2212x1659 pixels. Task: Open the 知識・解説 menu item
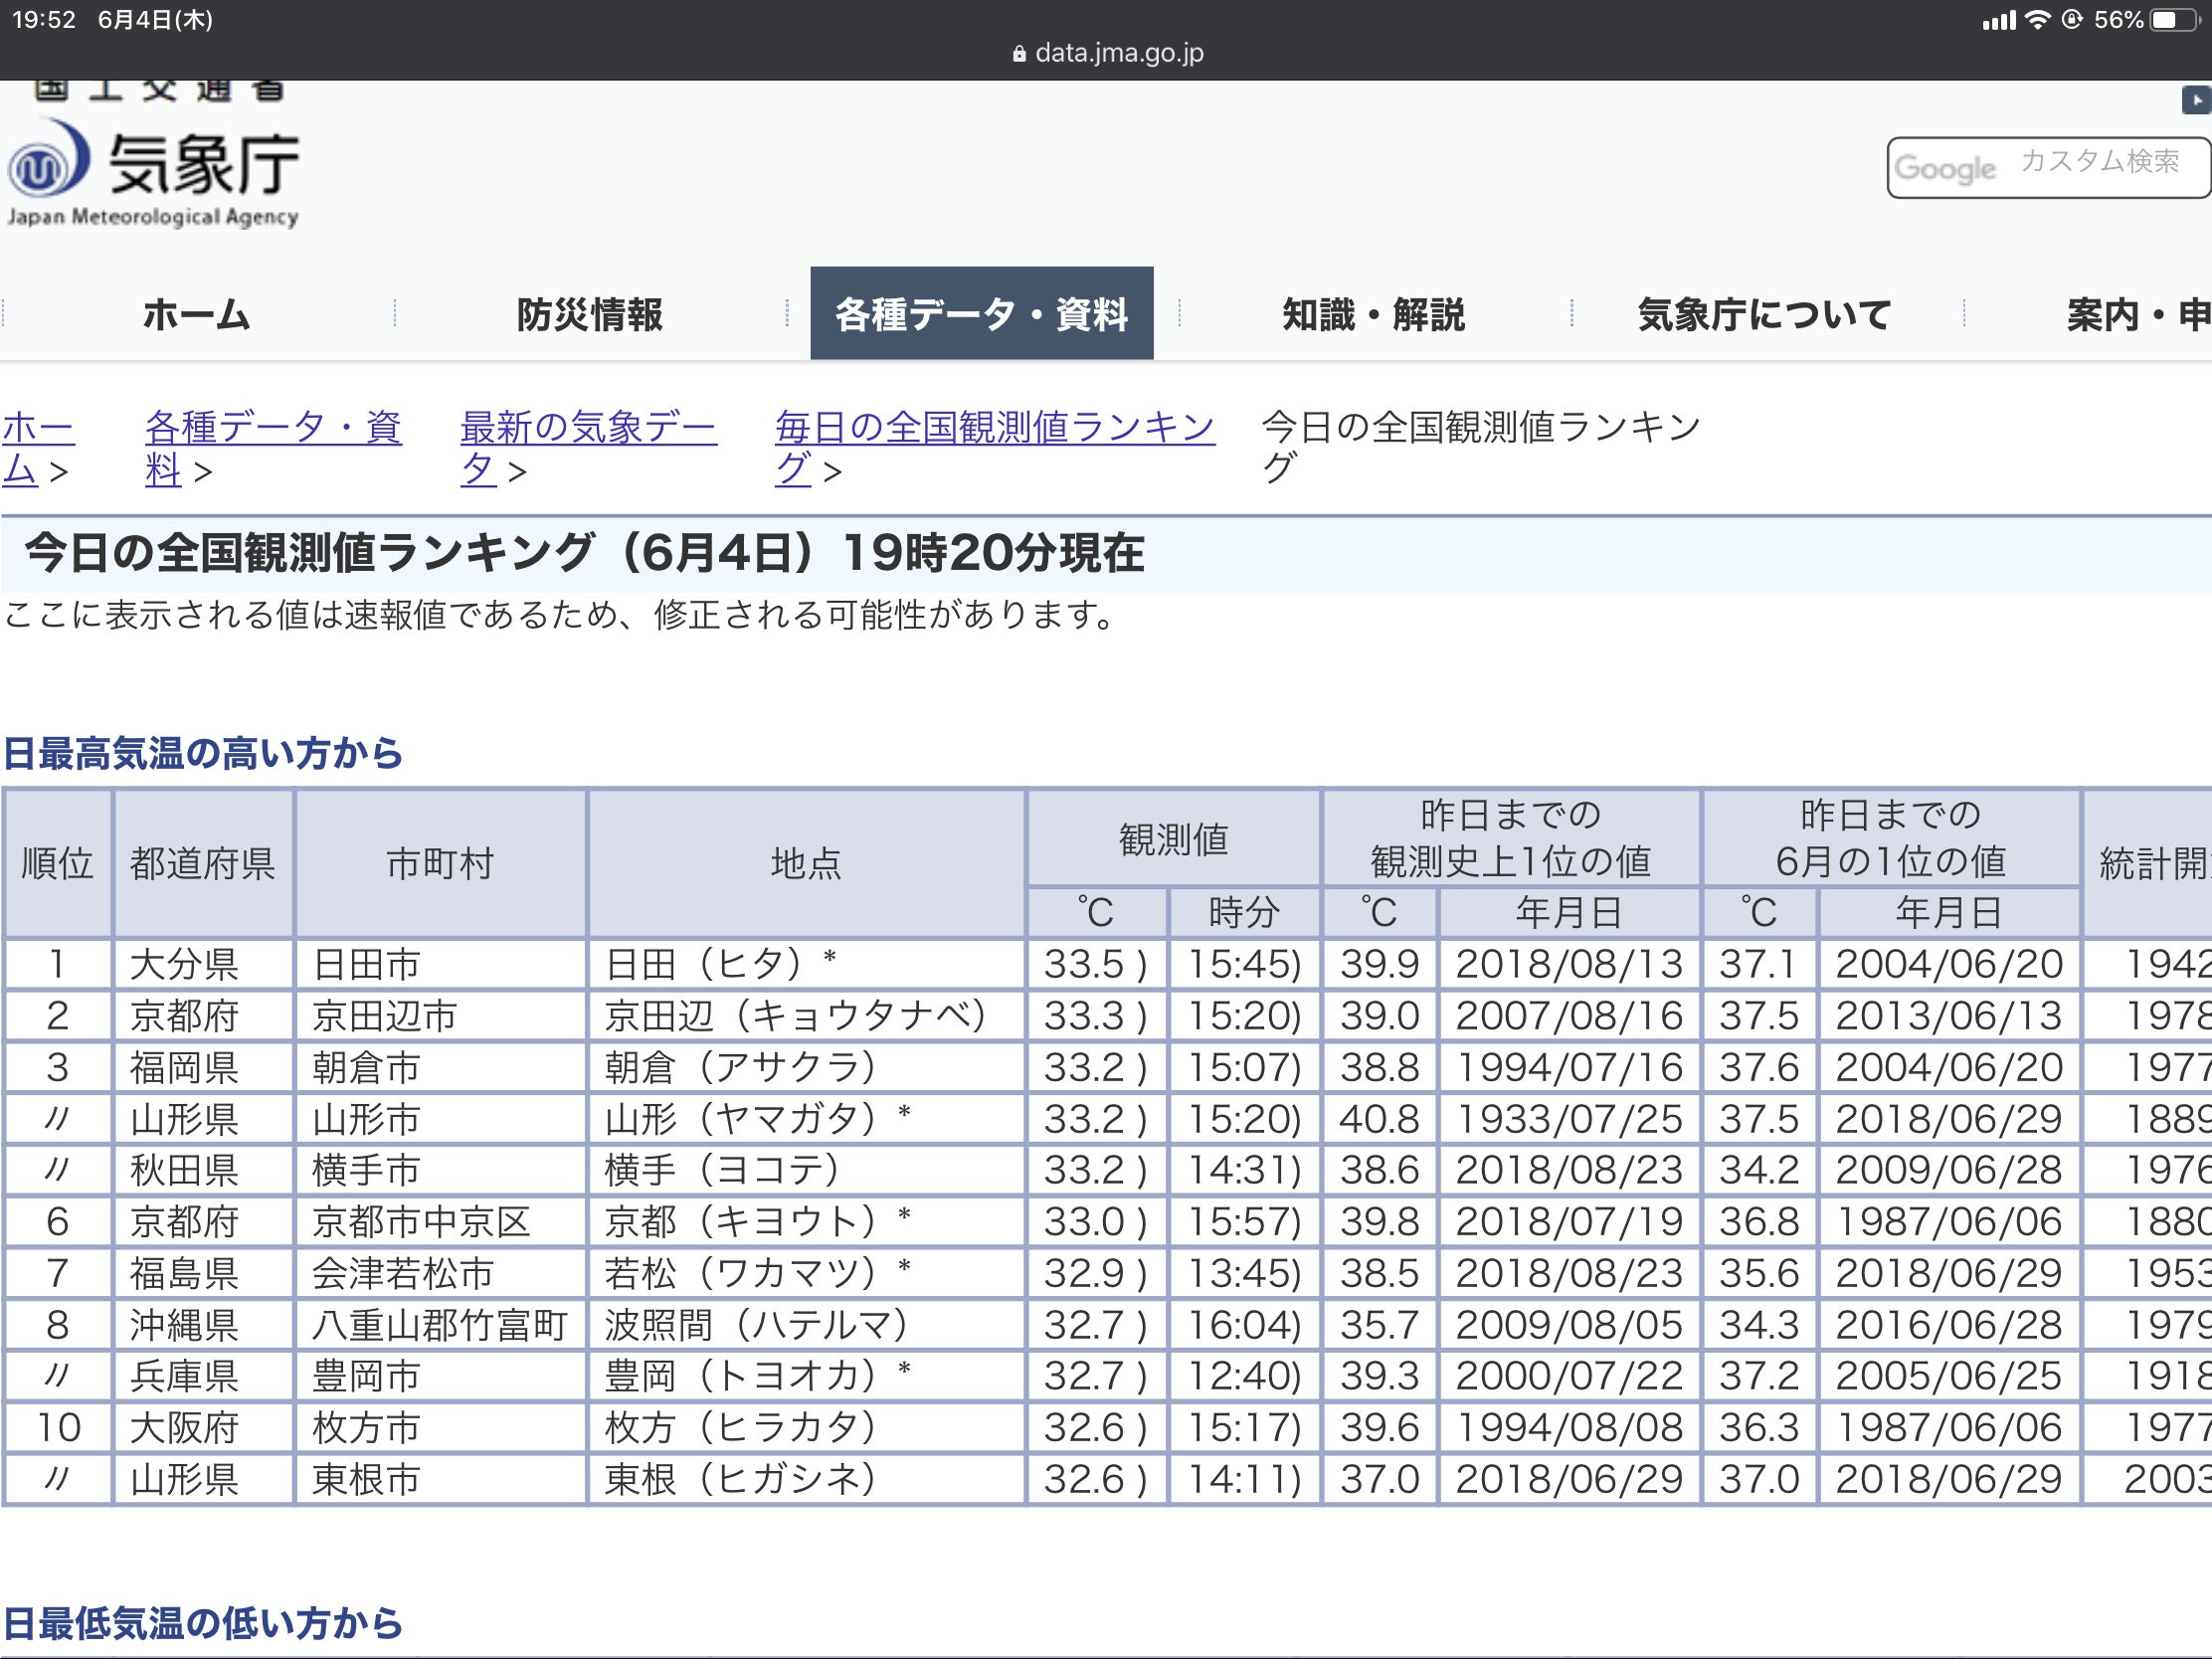tap(1373, 314)
